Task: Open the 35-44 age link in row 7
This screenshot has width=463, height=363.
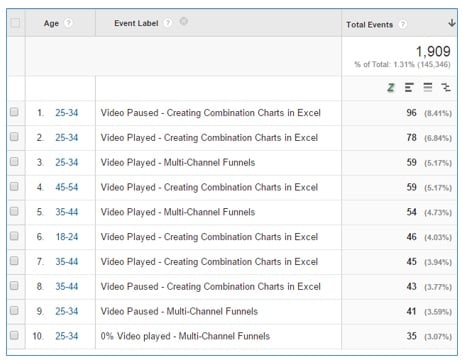Action: click(67, 261)
